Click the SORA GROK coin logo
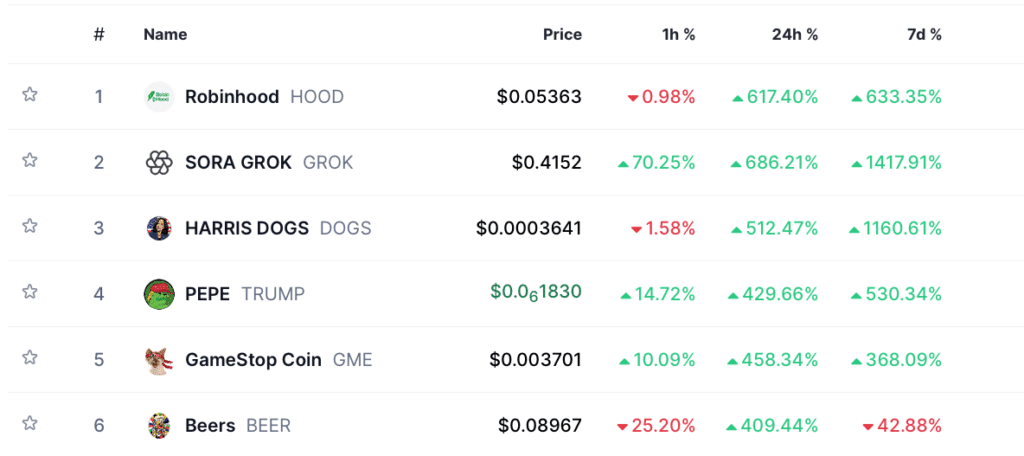The height and width of the screenshot is (456, 1024). click(x=159, y=163)
